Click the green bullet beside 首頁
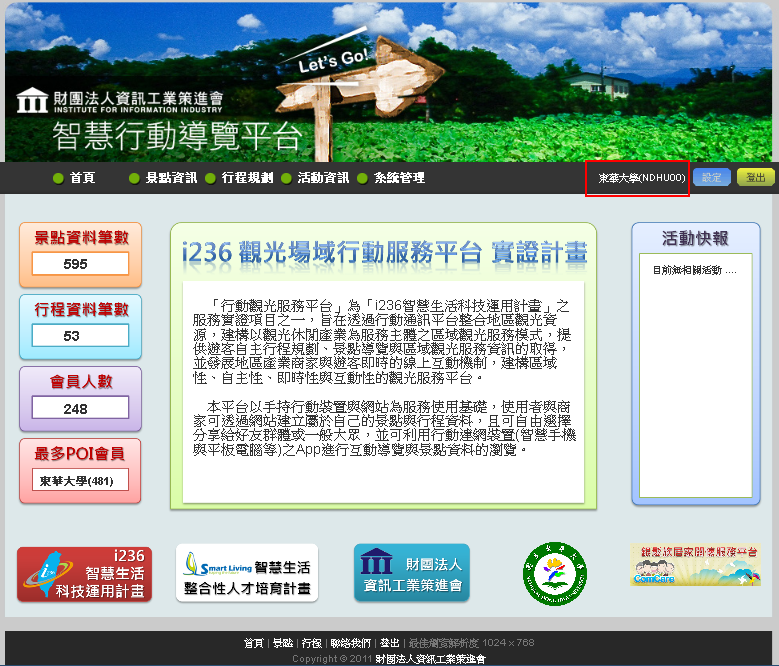 click(x=58, y=178)
